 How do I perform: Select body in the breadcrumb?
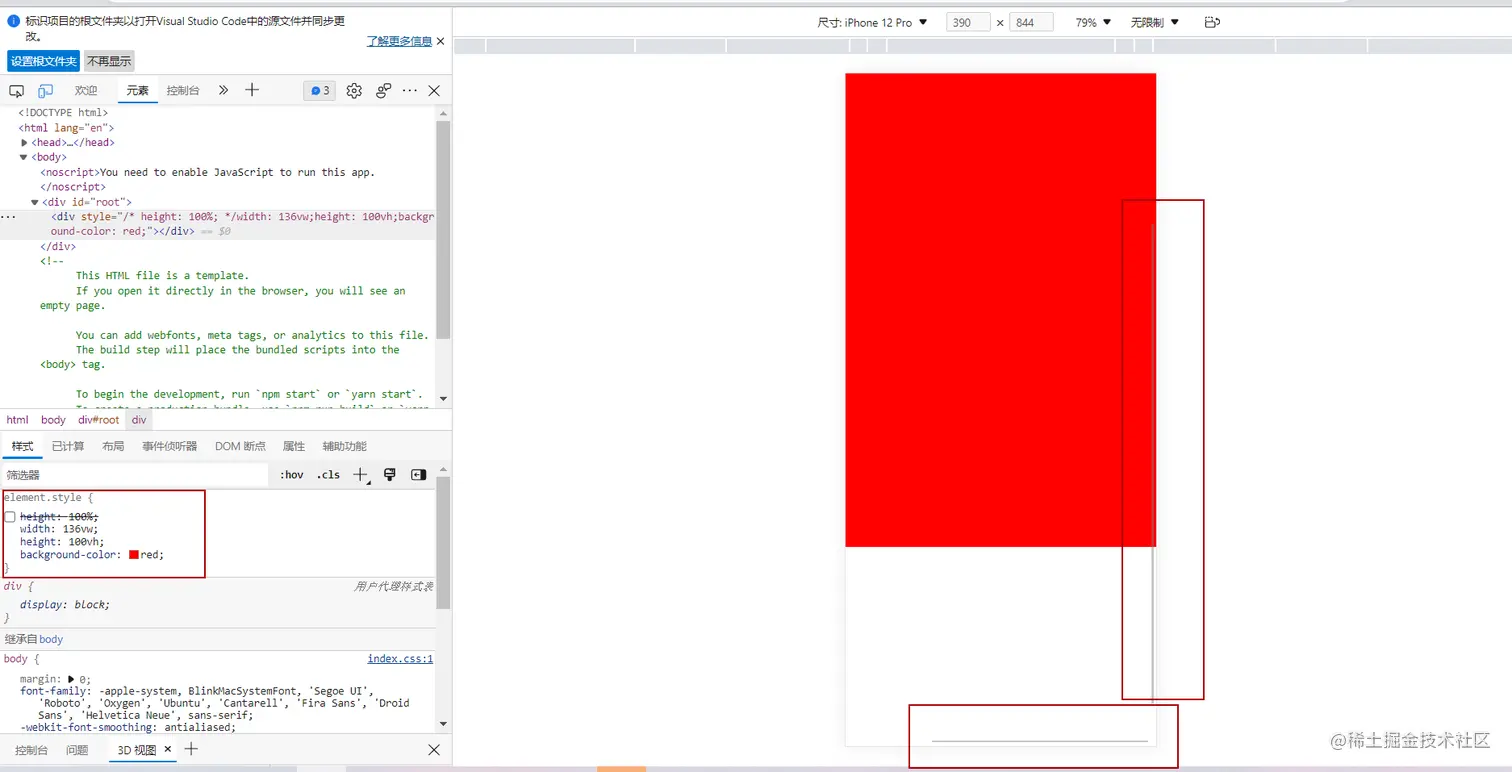coord(53,420)
